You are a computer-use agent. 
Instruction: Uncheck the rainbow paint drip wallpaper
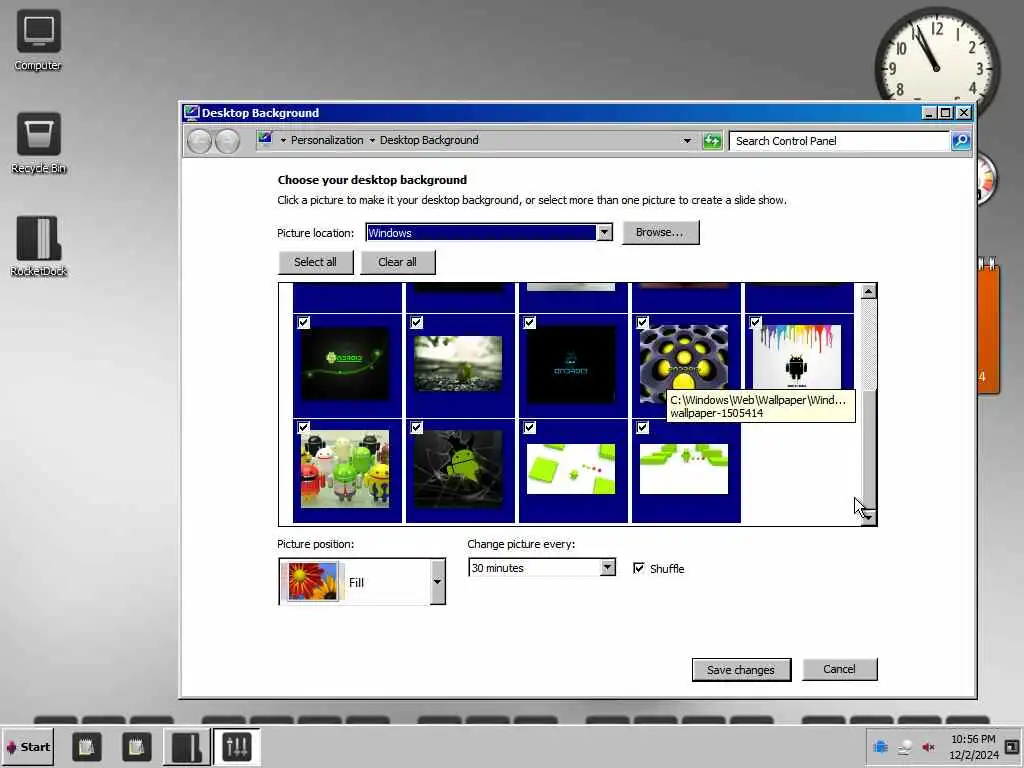click(x=756, y=323)
